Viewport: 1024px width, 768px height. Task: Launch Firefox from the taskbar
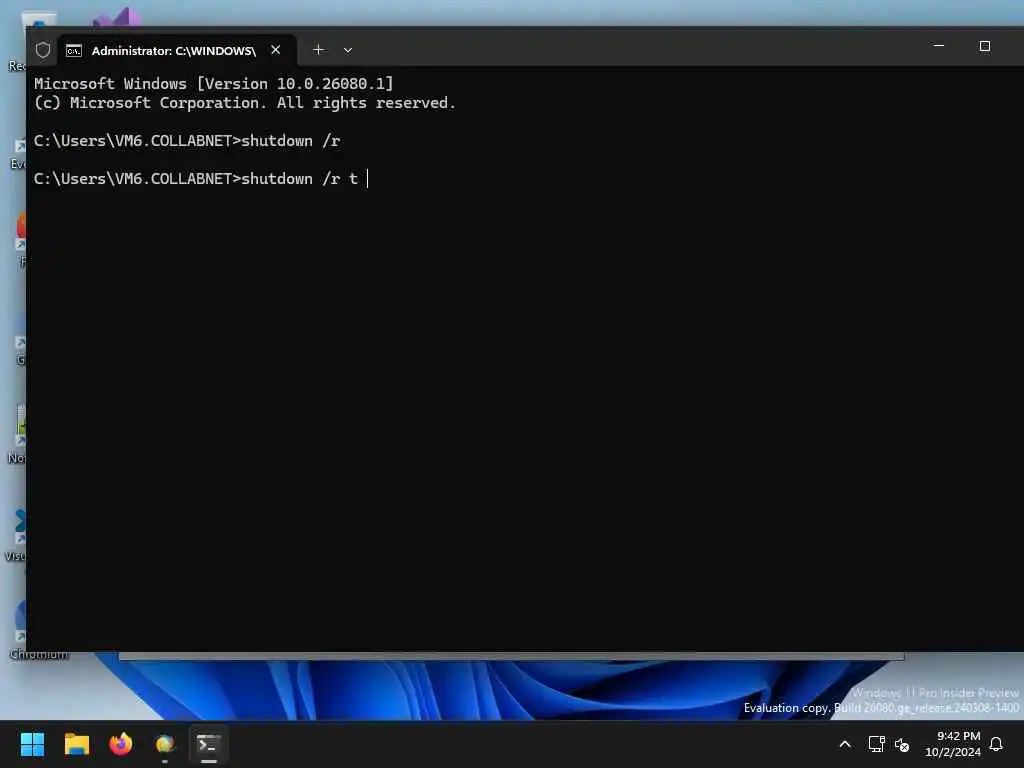point(121,744)
